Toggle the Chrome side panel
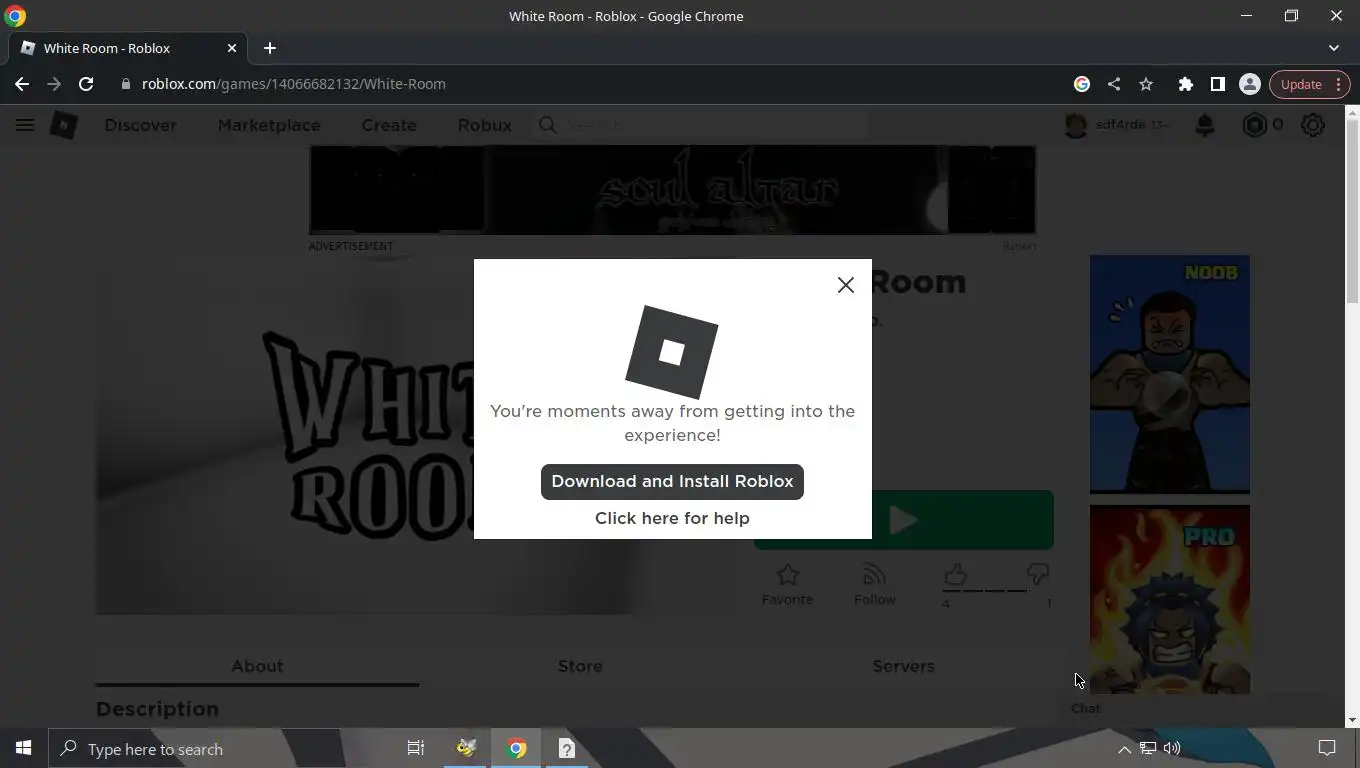The height and width of the screenshot is (768, 1360). (x=1217, y=84)
